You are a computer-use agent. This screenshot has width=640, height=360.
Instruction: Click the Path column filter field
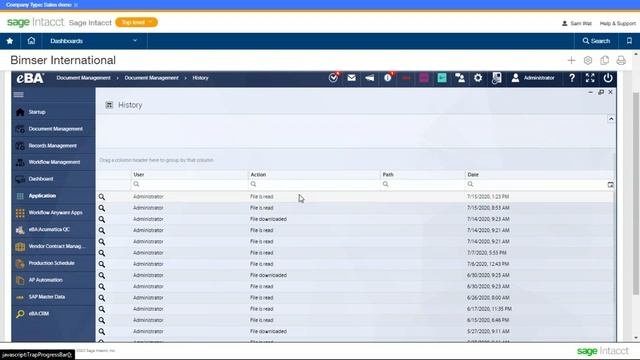coord(422,184)
